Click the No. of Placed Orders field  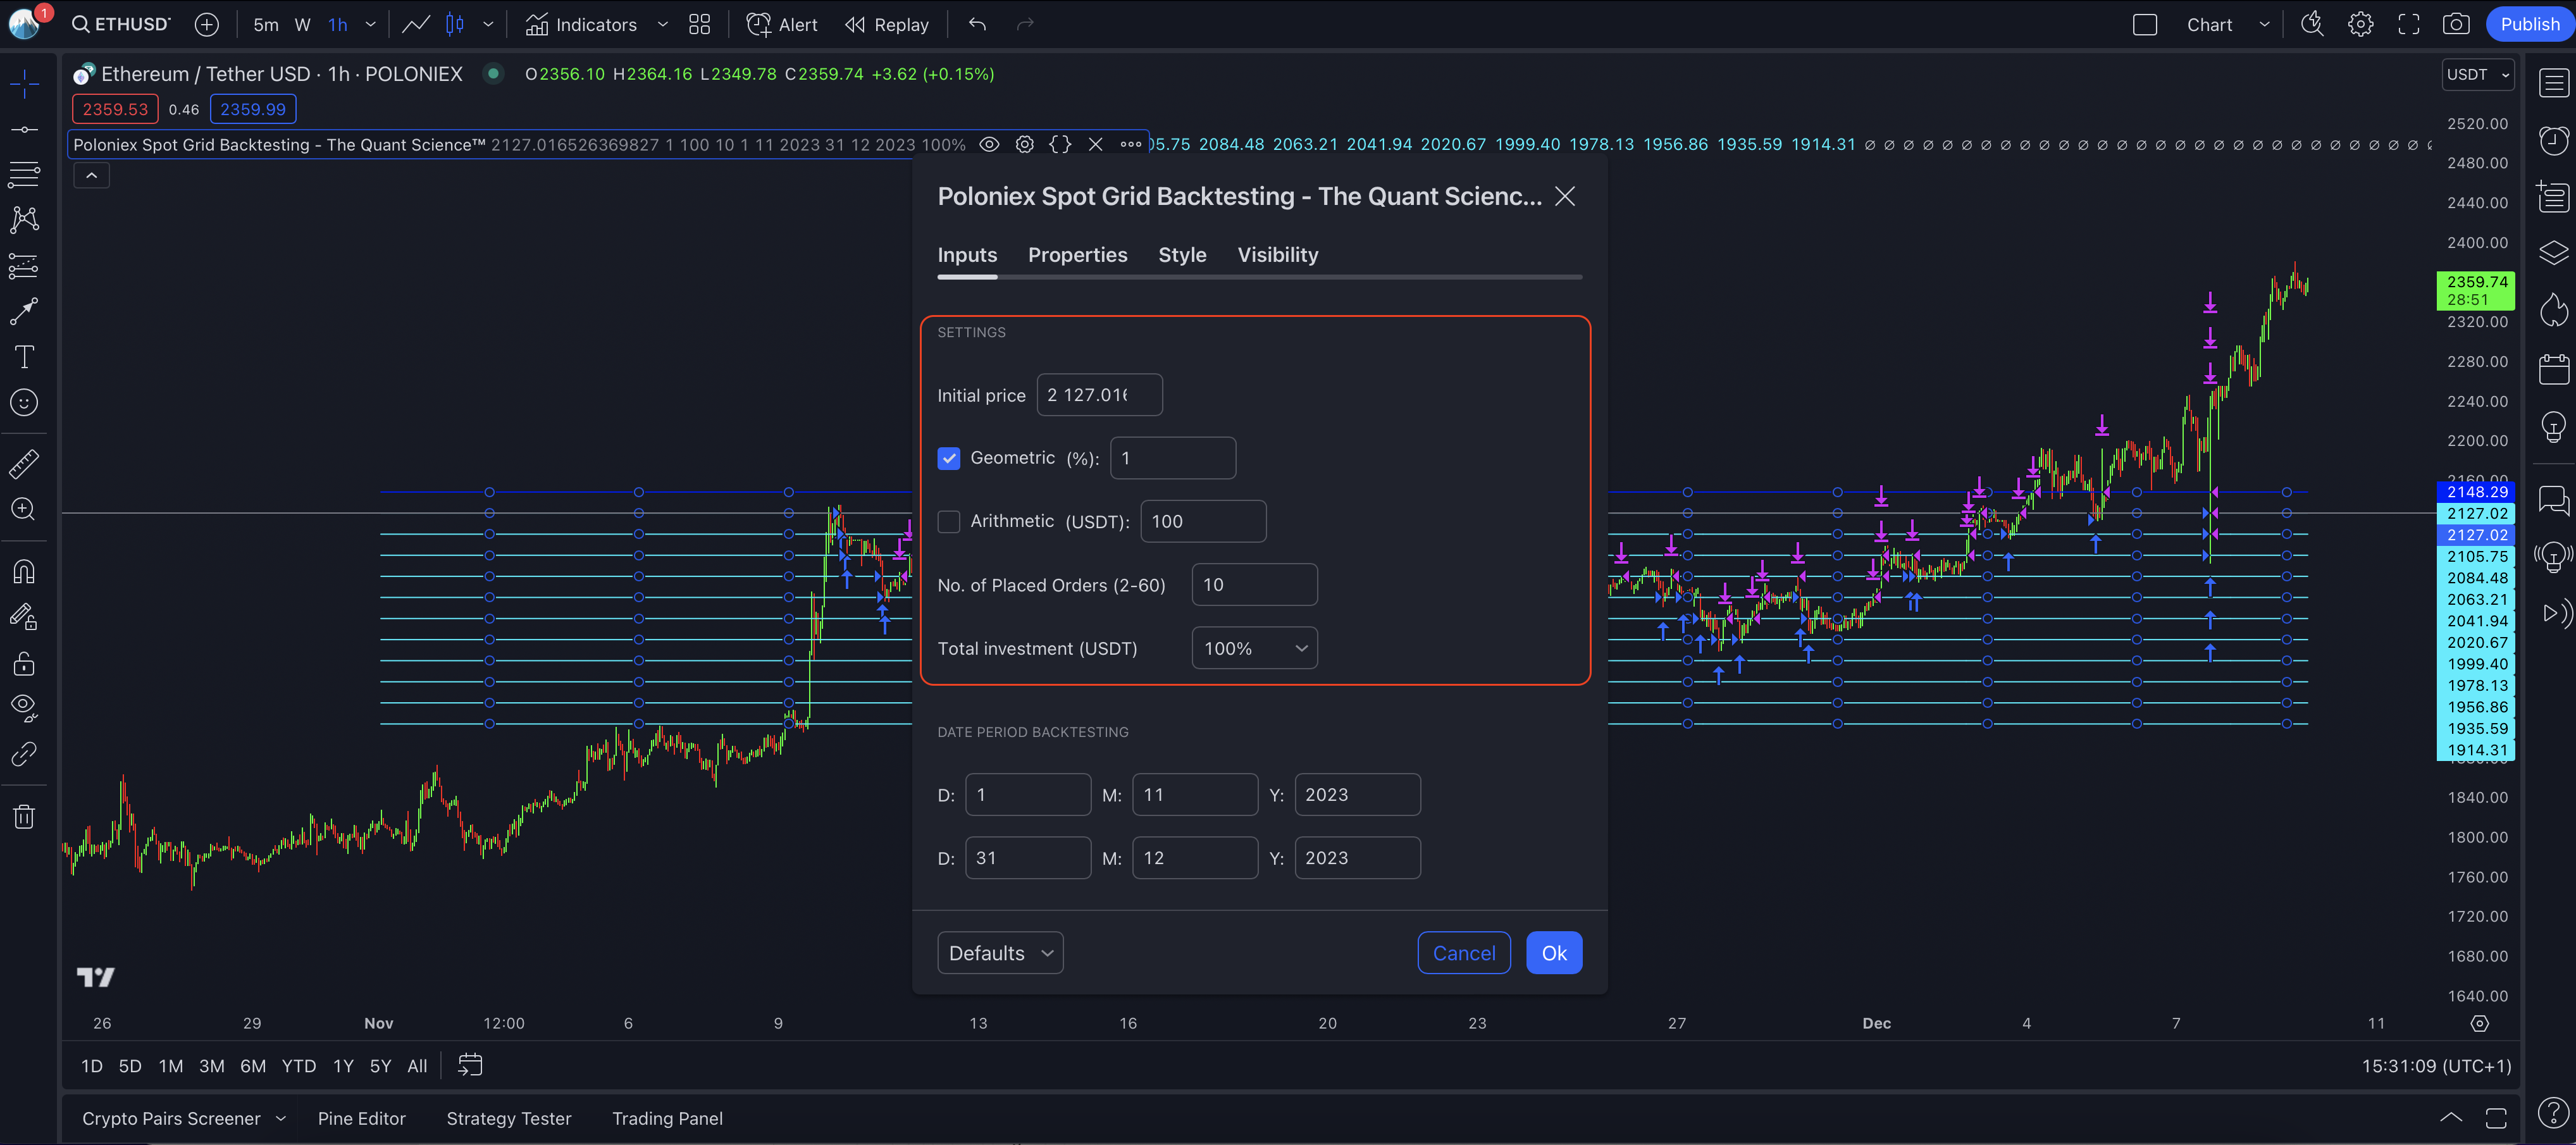point(1254,585)
